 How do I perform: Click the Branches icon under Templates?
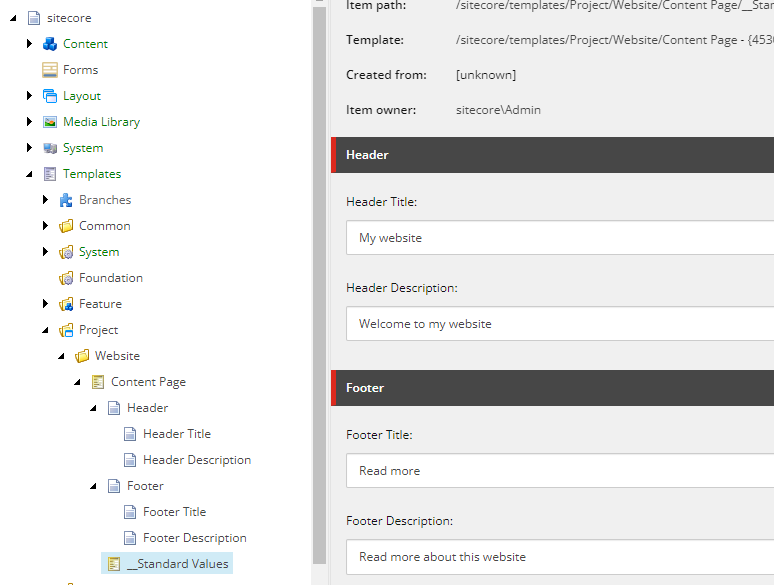[x=66, y=200]
